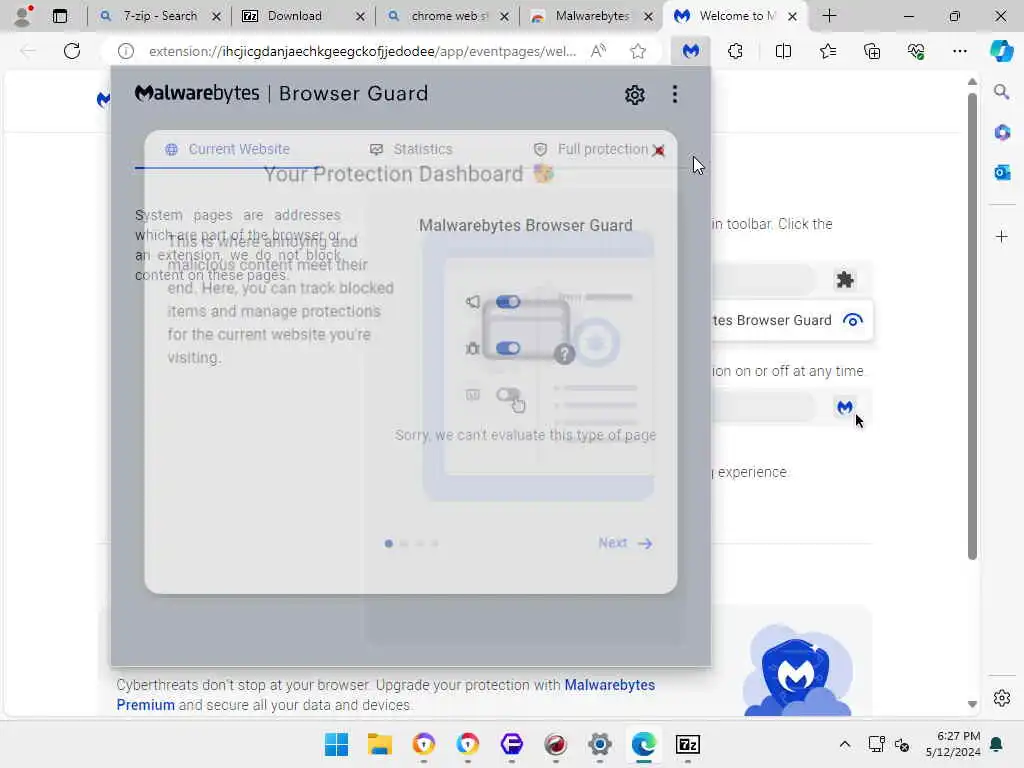Close the Download tab
Image resolution: width=1024 pixels, height=768 pixels.
pyautogui.click(x=360, y=16)
